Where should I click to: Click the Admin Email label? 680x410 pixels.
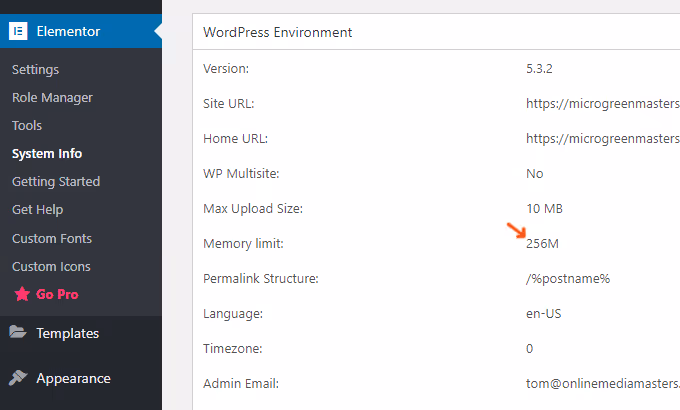click(x=241, y=384)
